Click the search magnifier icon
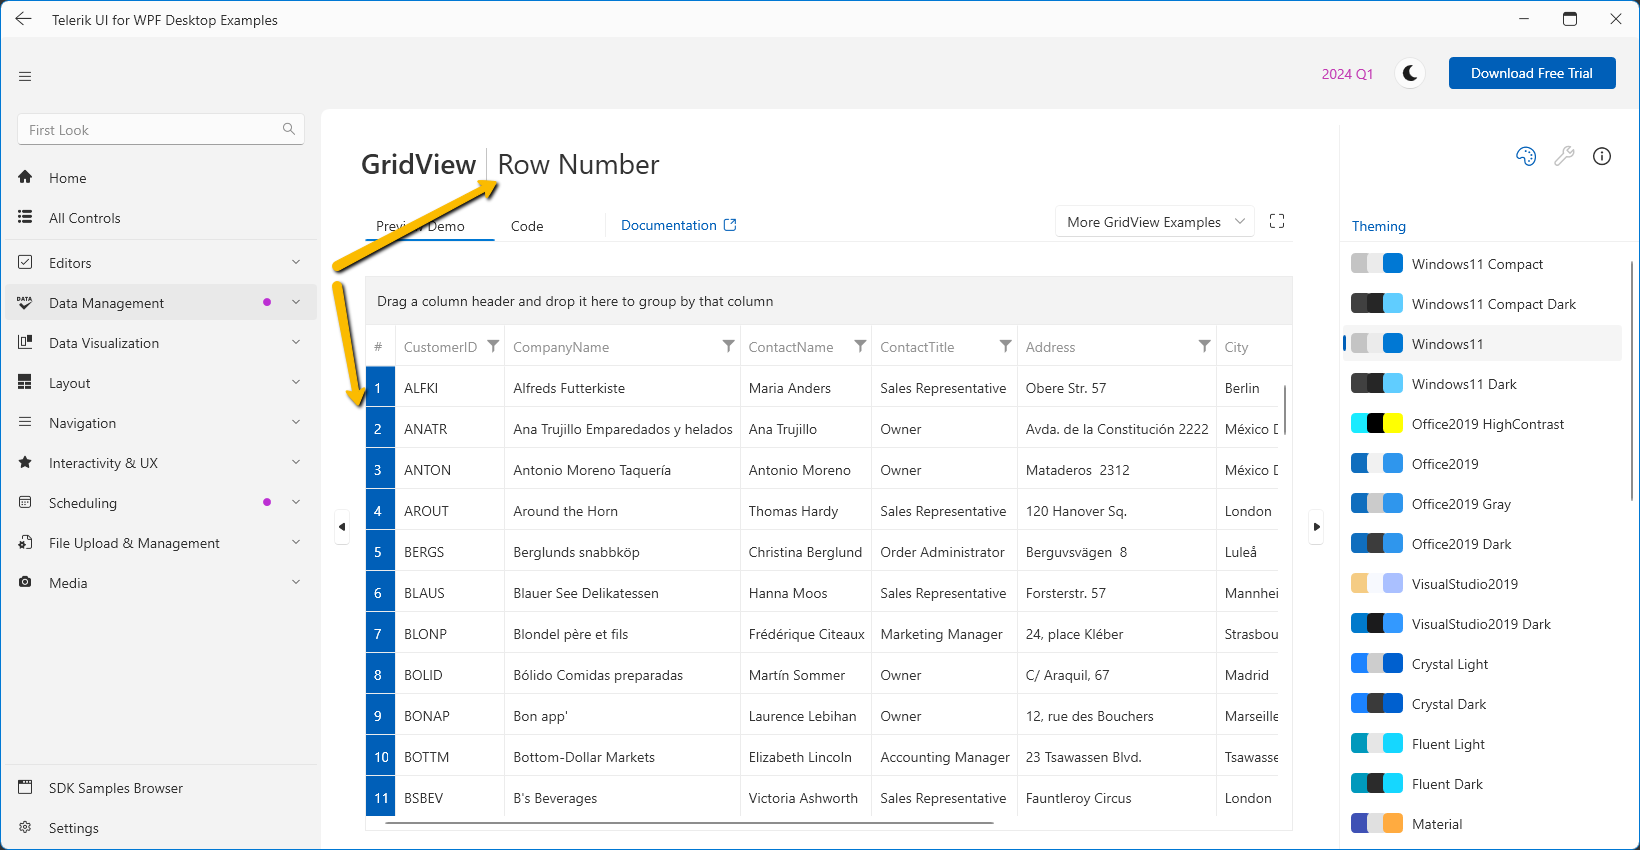 coord(289,129)
